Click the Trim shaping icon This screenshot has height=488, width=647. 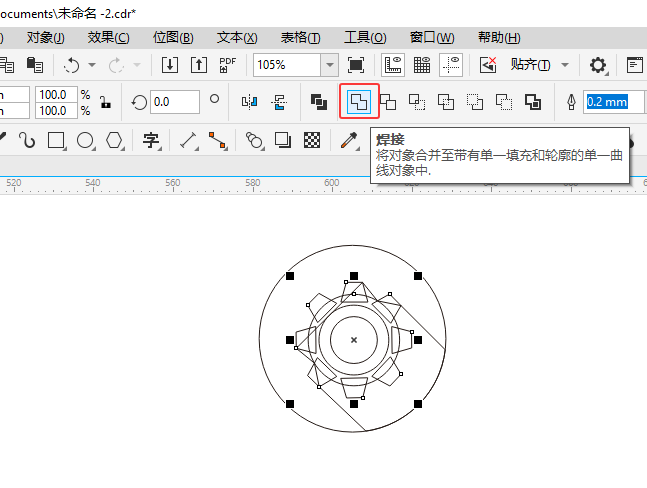[x=388, y=101]
